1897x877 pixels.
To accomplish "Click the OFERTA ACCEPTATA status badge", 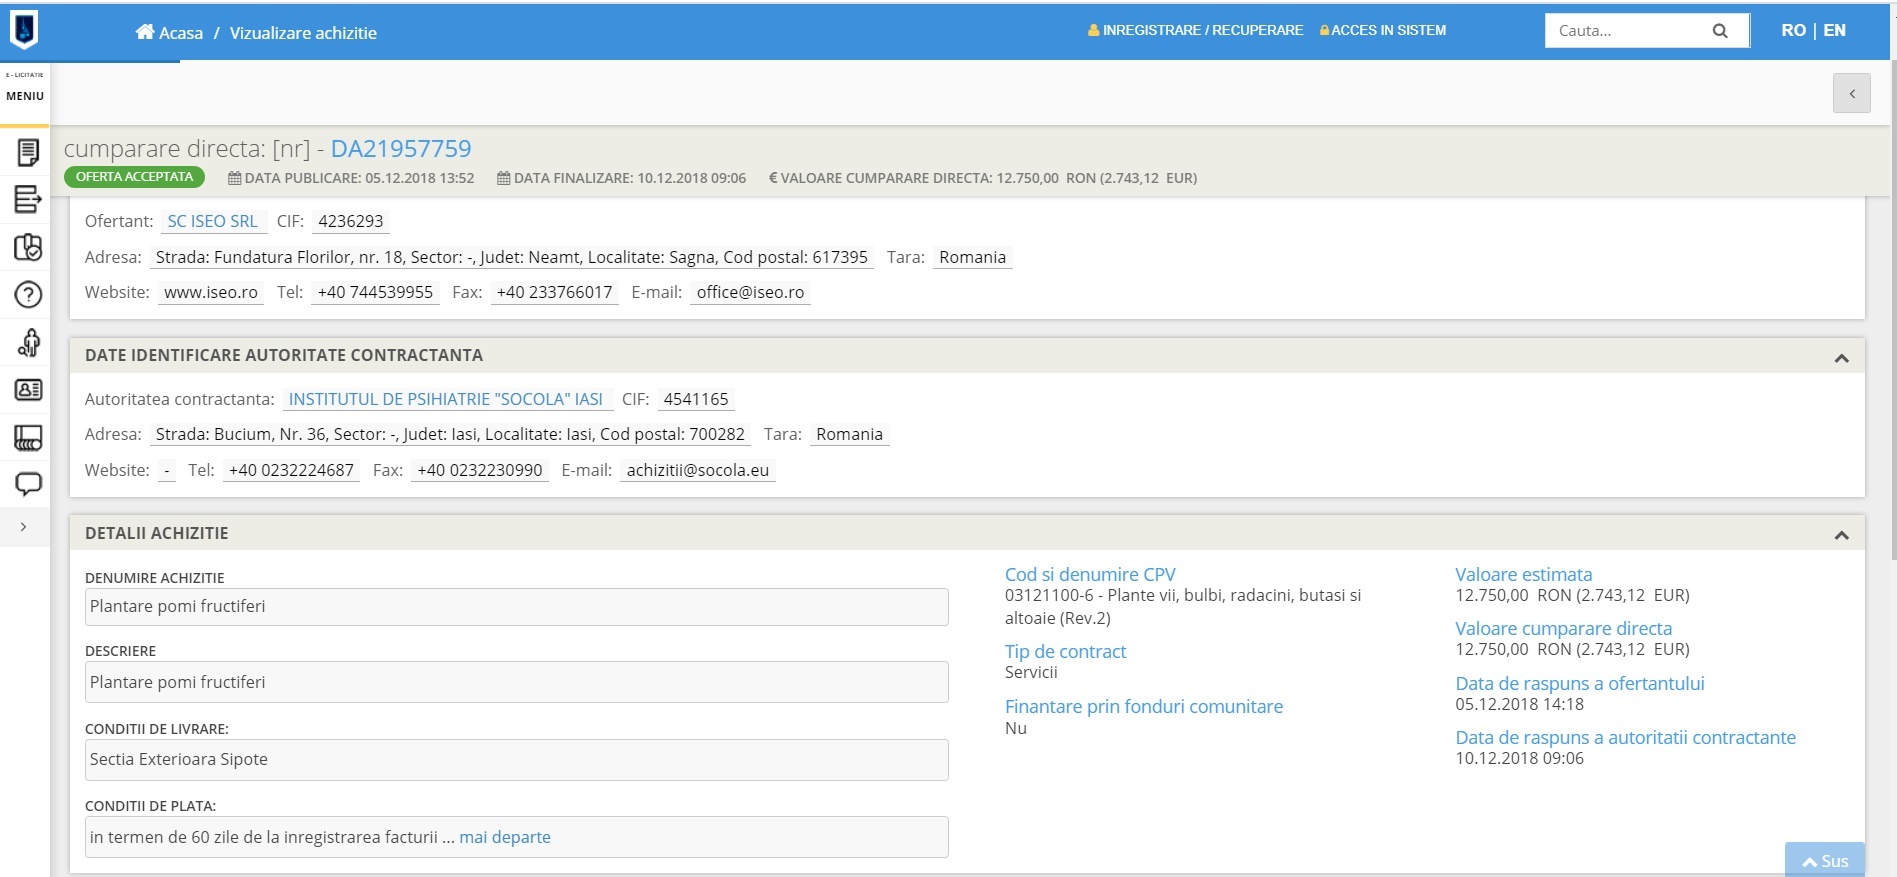I will pyautogui.click(x=134, y=177).
